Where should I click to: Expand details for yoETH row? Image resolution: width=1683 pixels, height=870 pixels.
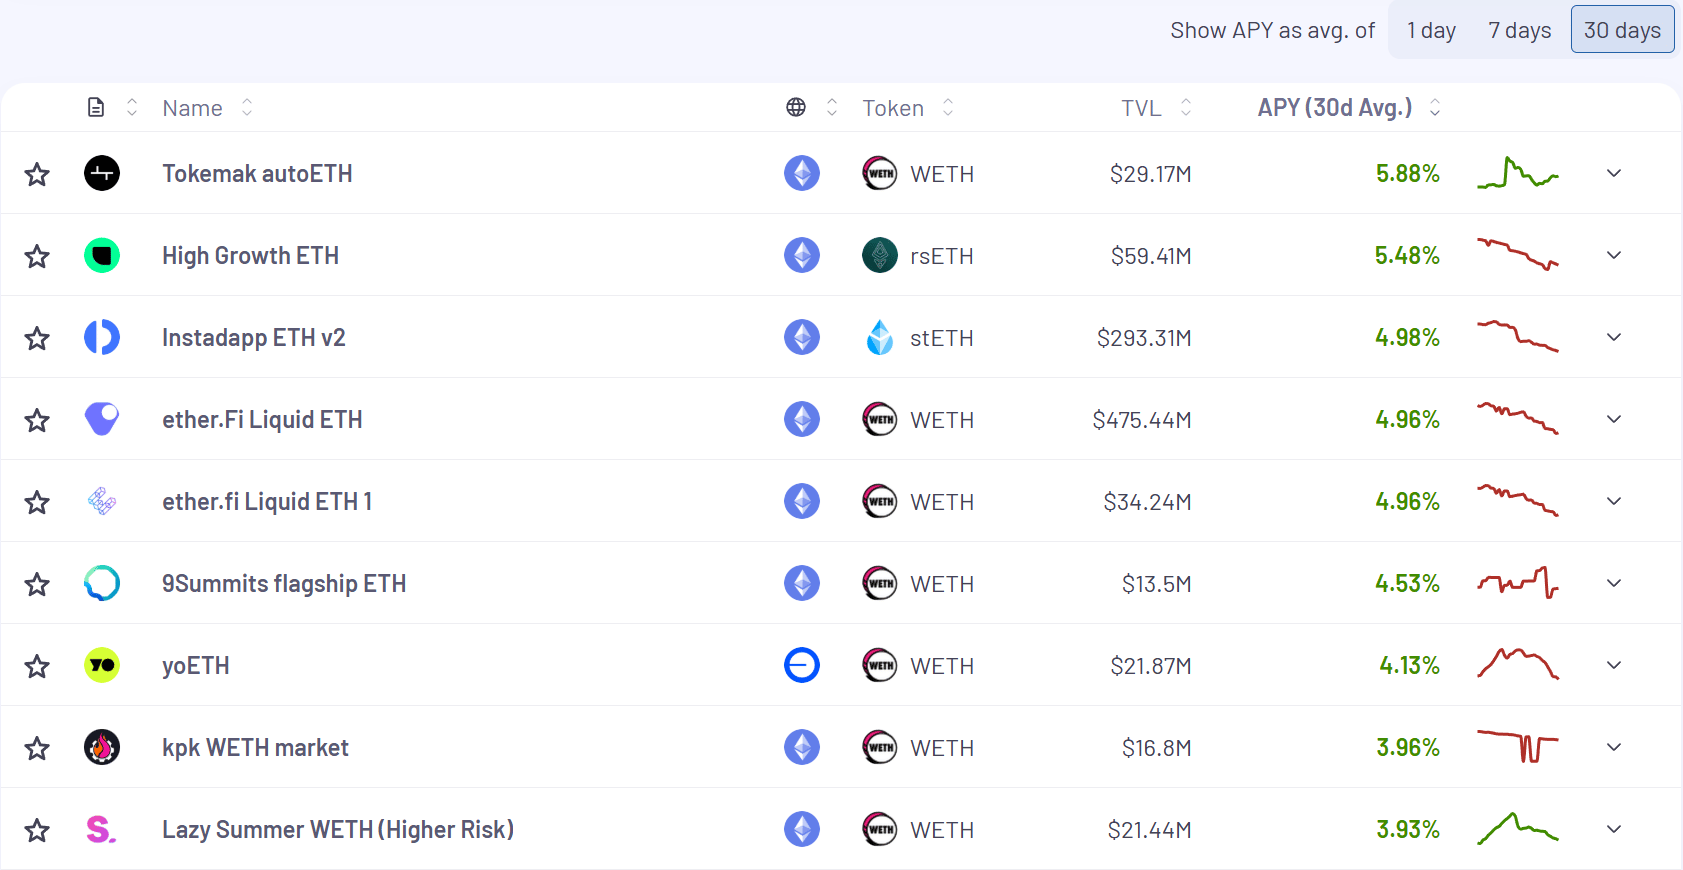(1614, 665)
